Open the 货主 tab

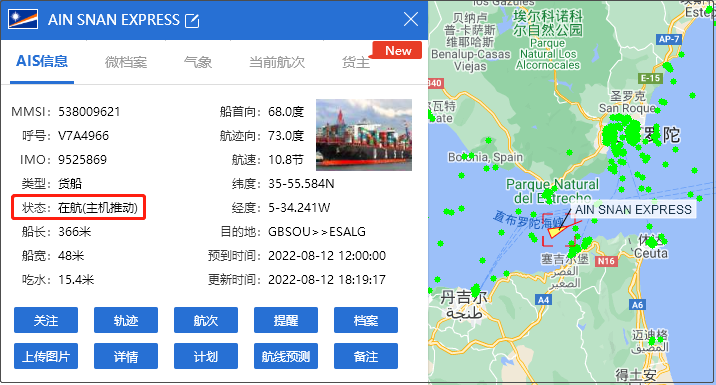tap(356, 63)
